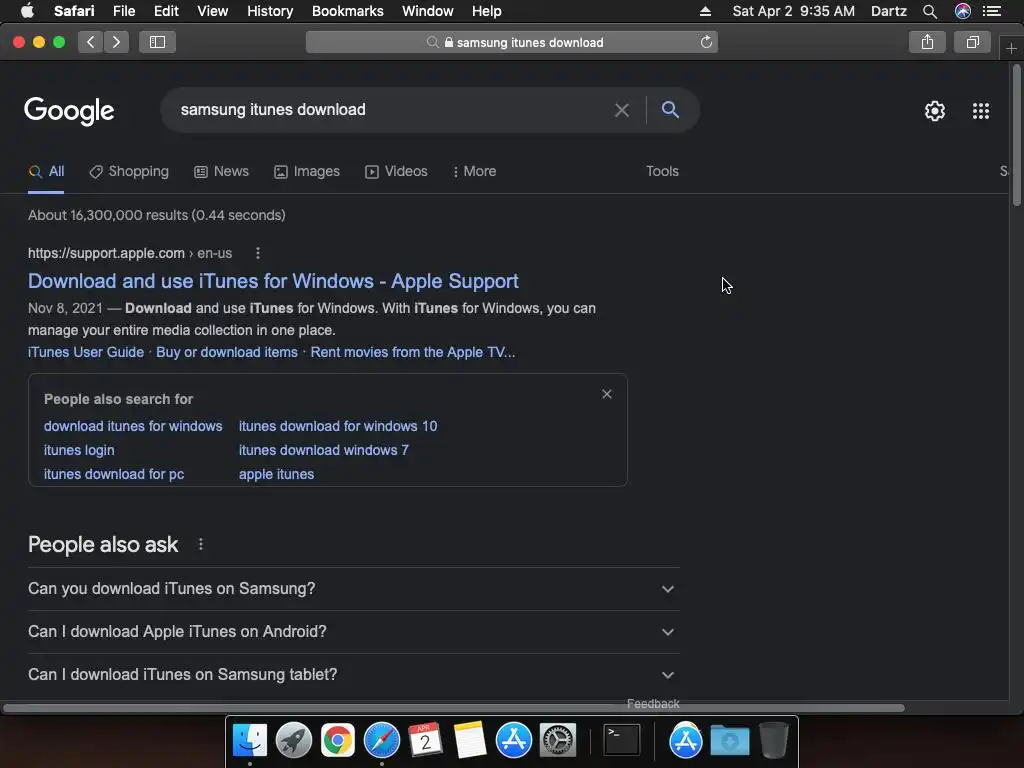Open the Safari File menu
Viewport: 1024px width, 768px height.
click(x=123, y=11)
